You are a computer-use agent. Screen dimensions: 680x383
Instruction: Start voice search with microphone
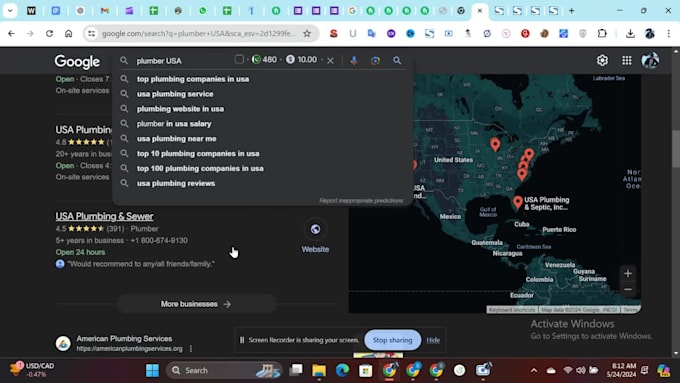coord(354,61)
